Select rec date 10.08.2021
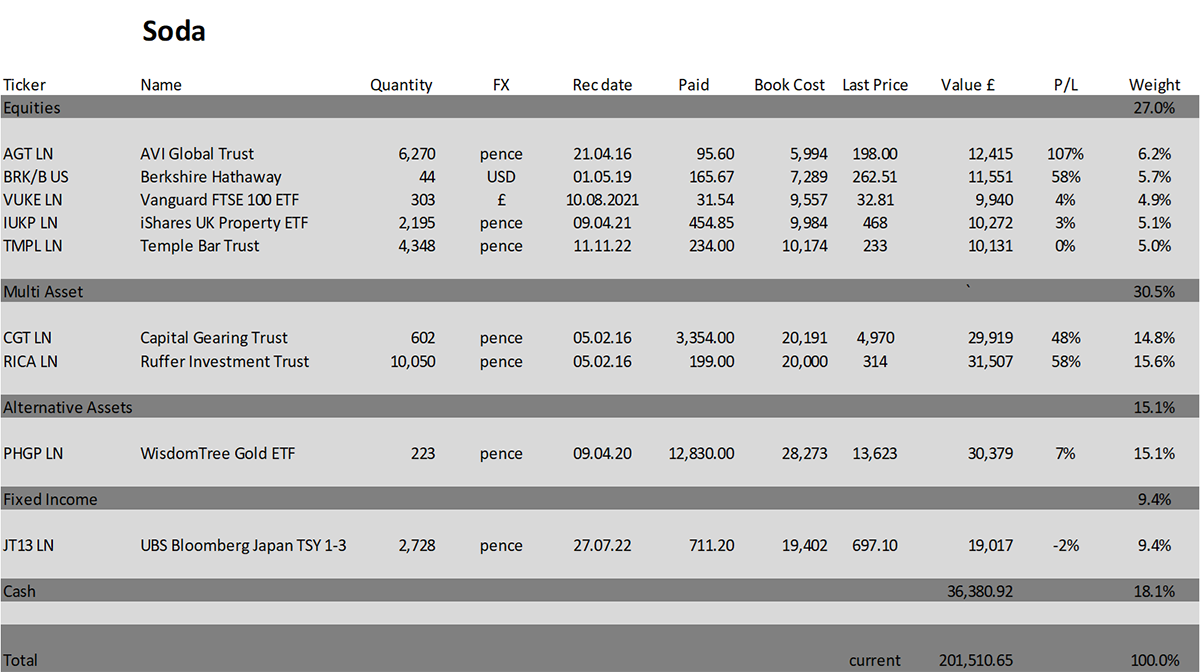The height and width of the screenshot is (672, 1200). (602, 200)
